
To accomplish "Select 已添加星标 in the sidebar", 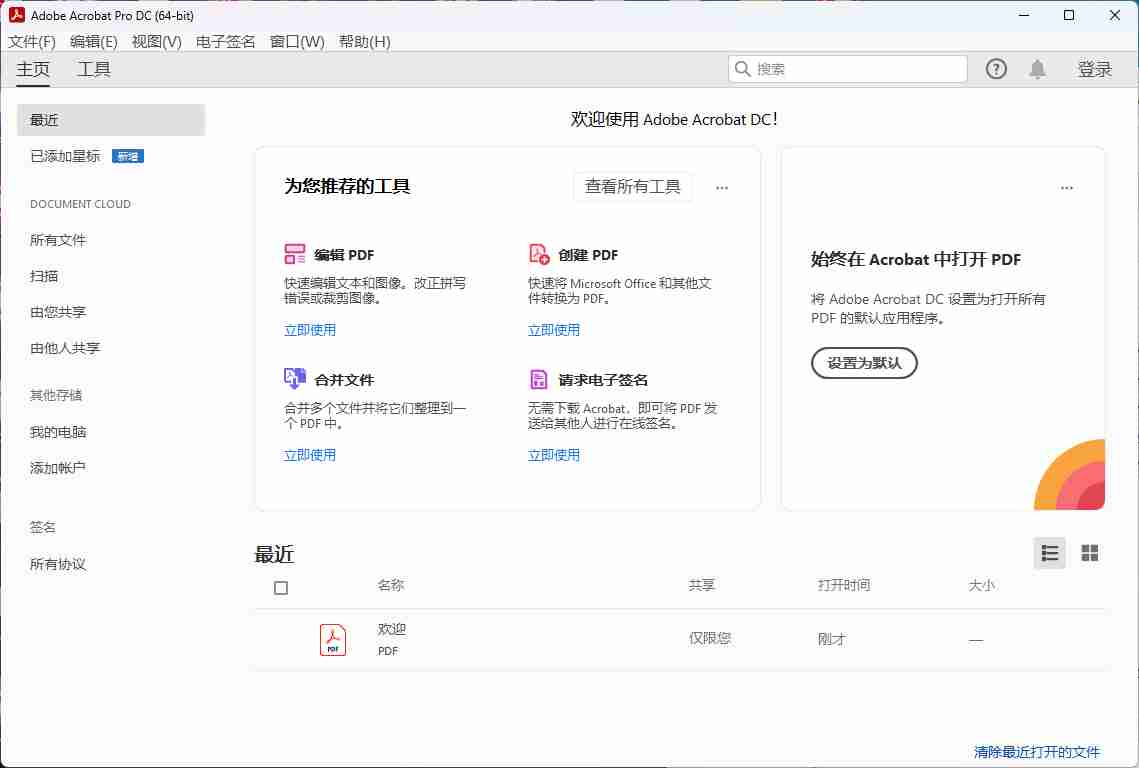I will pos(65,156).
